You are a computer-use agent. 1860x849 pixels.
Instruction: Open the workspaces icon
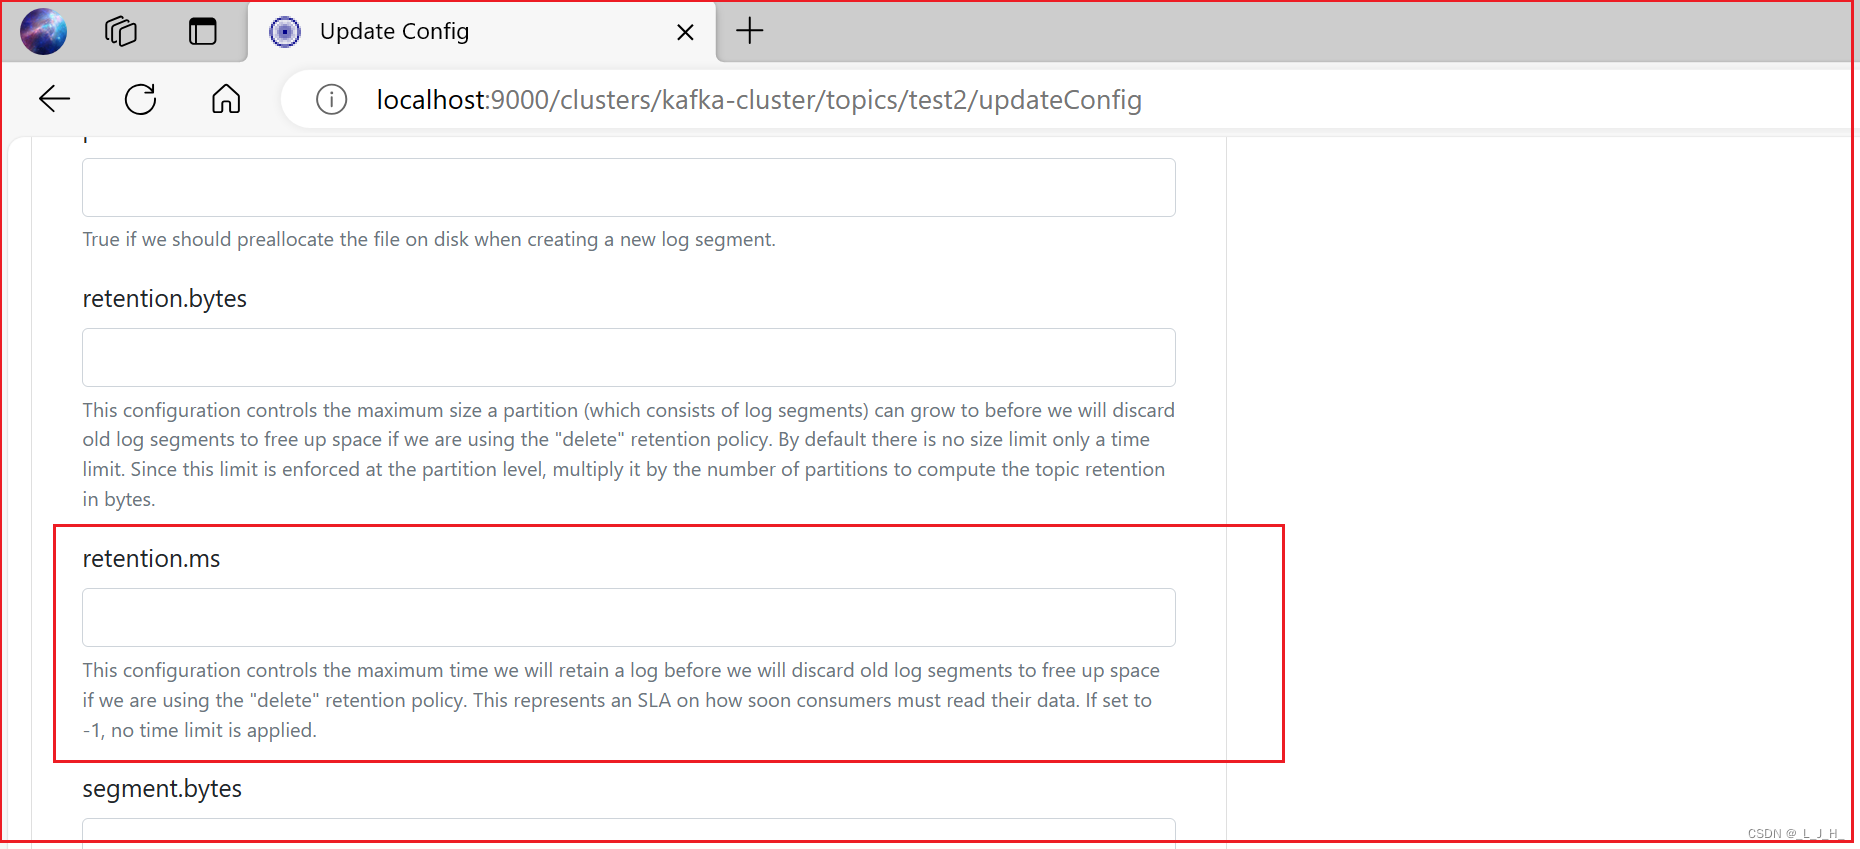pos(121,31)
